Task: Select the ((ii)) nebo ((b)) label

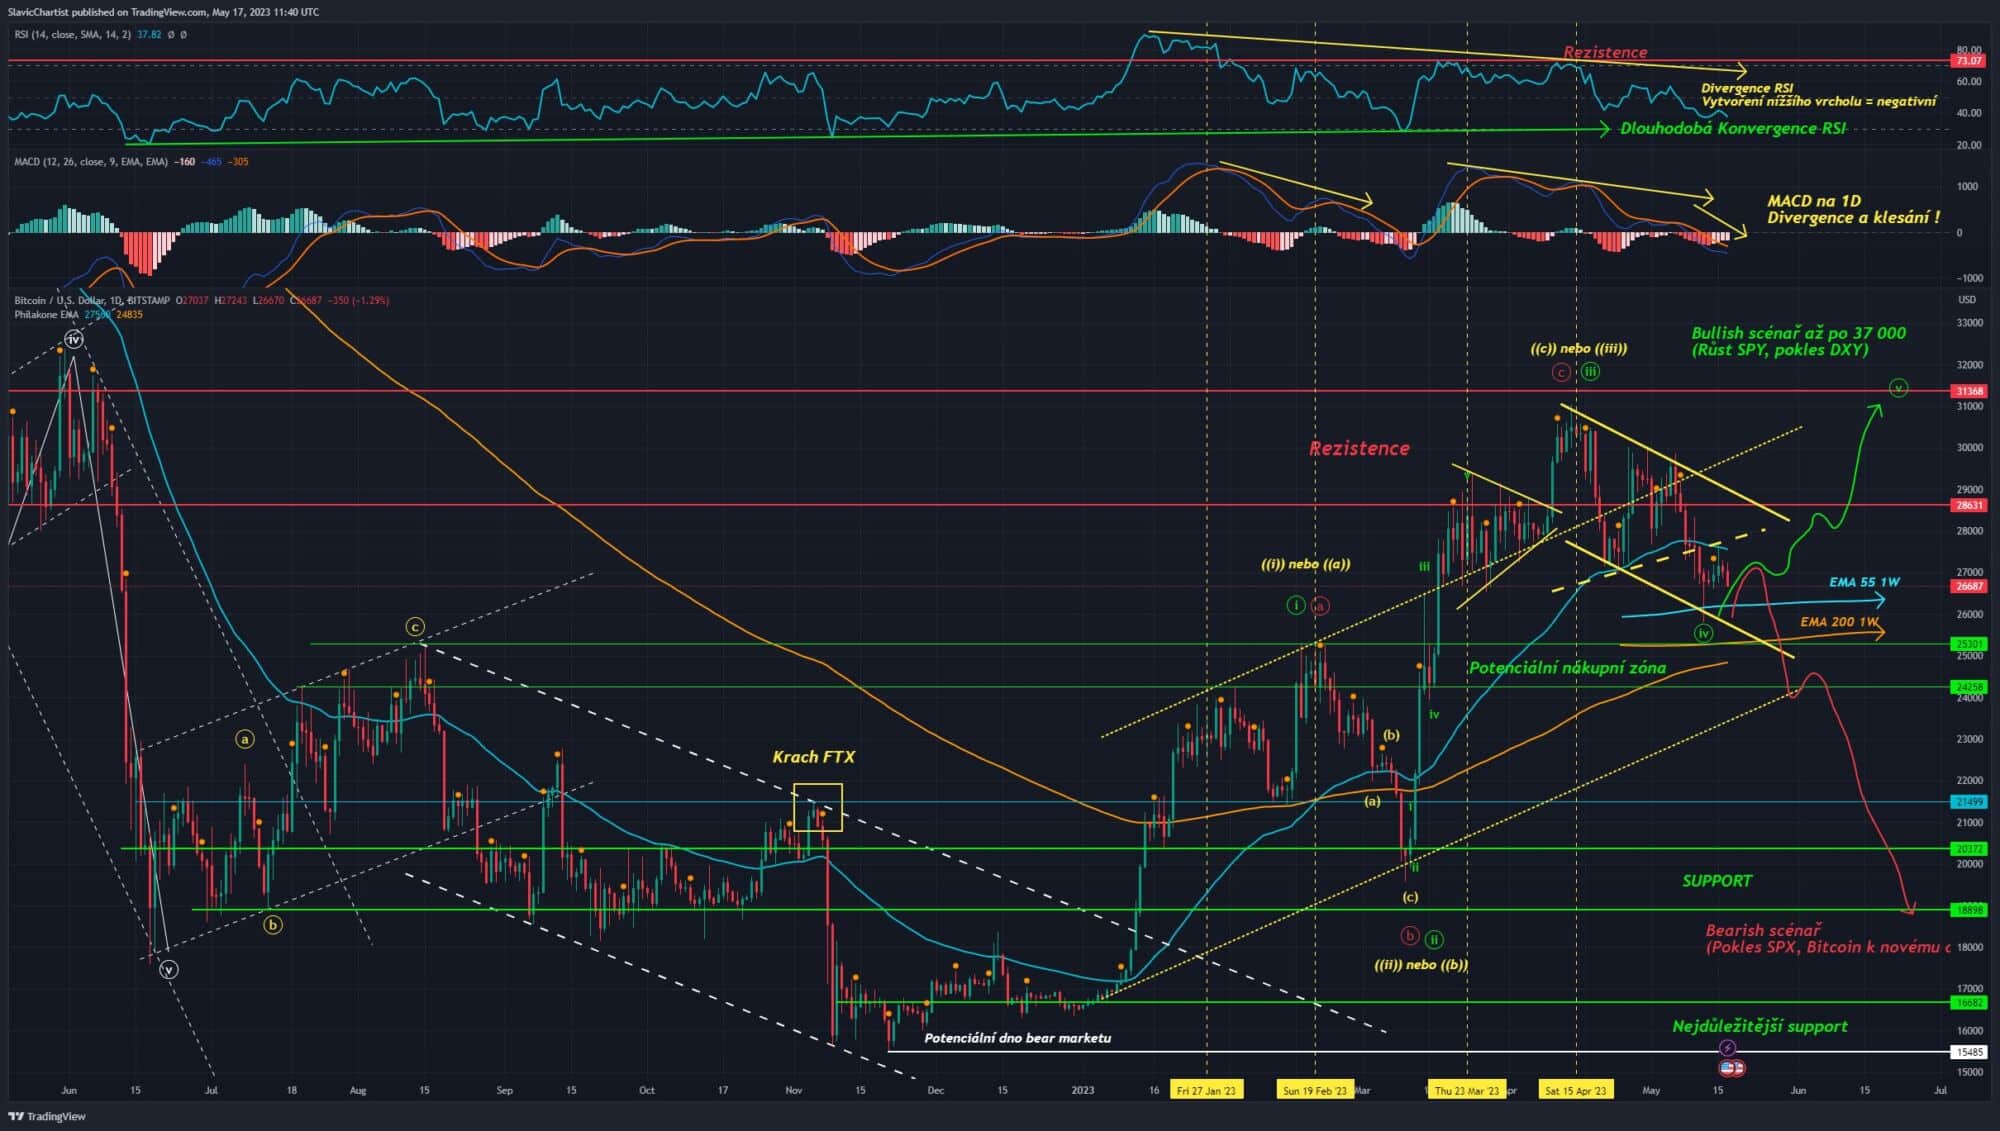Action: coord(1420,965)
